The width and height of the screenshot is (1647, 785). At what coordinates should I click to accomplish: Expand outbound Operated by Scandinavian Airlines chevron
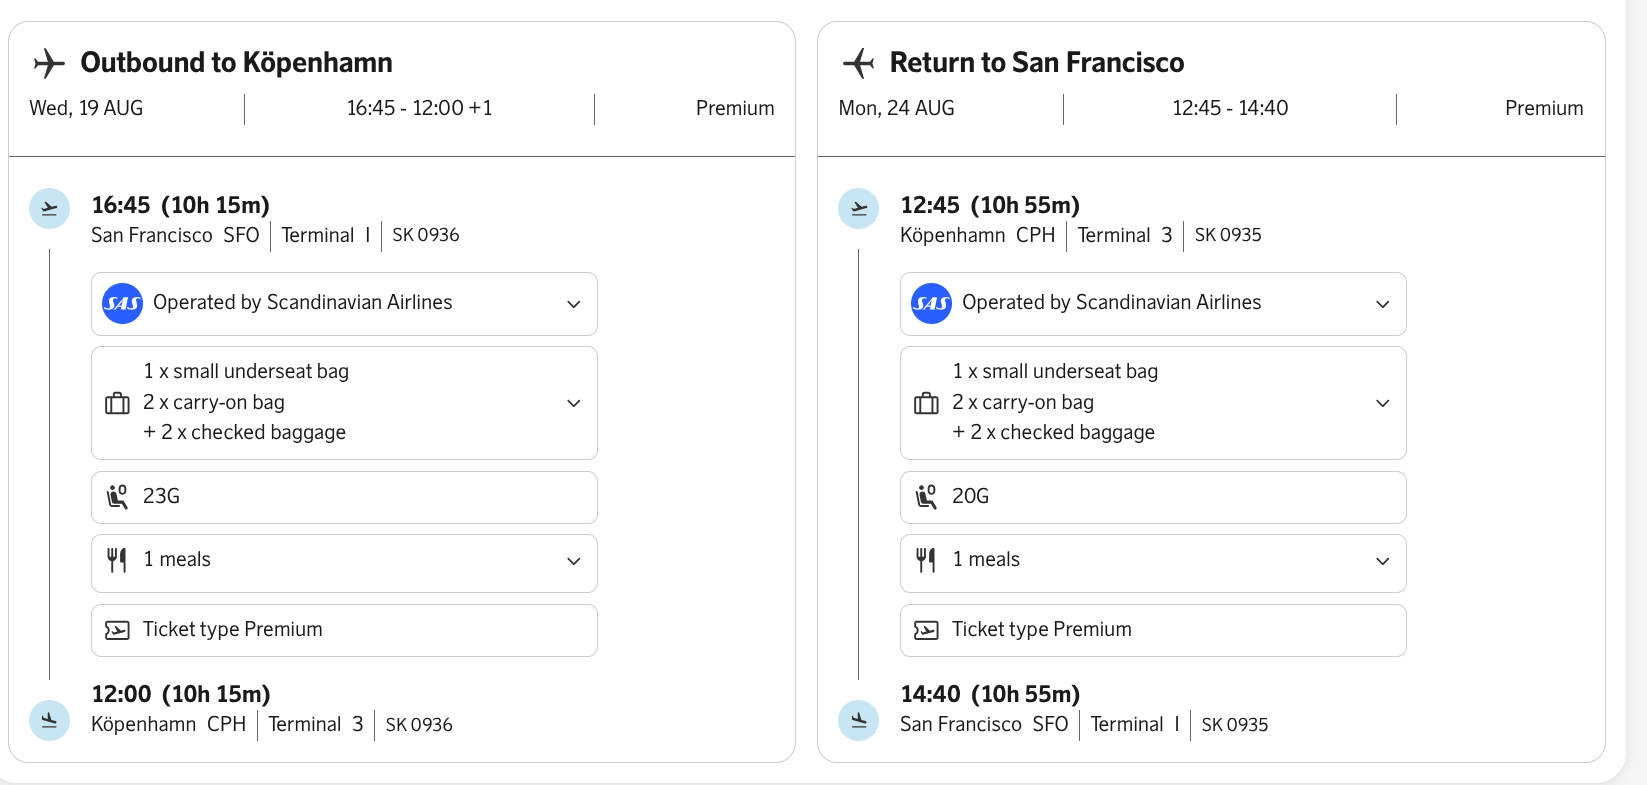point(574,304)
